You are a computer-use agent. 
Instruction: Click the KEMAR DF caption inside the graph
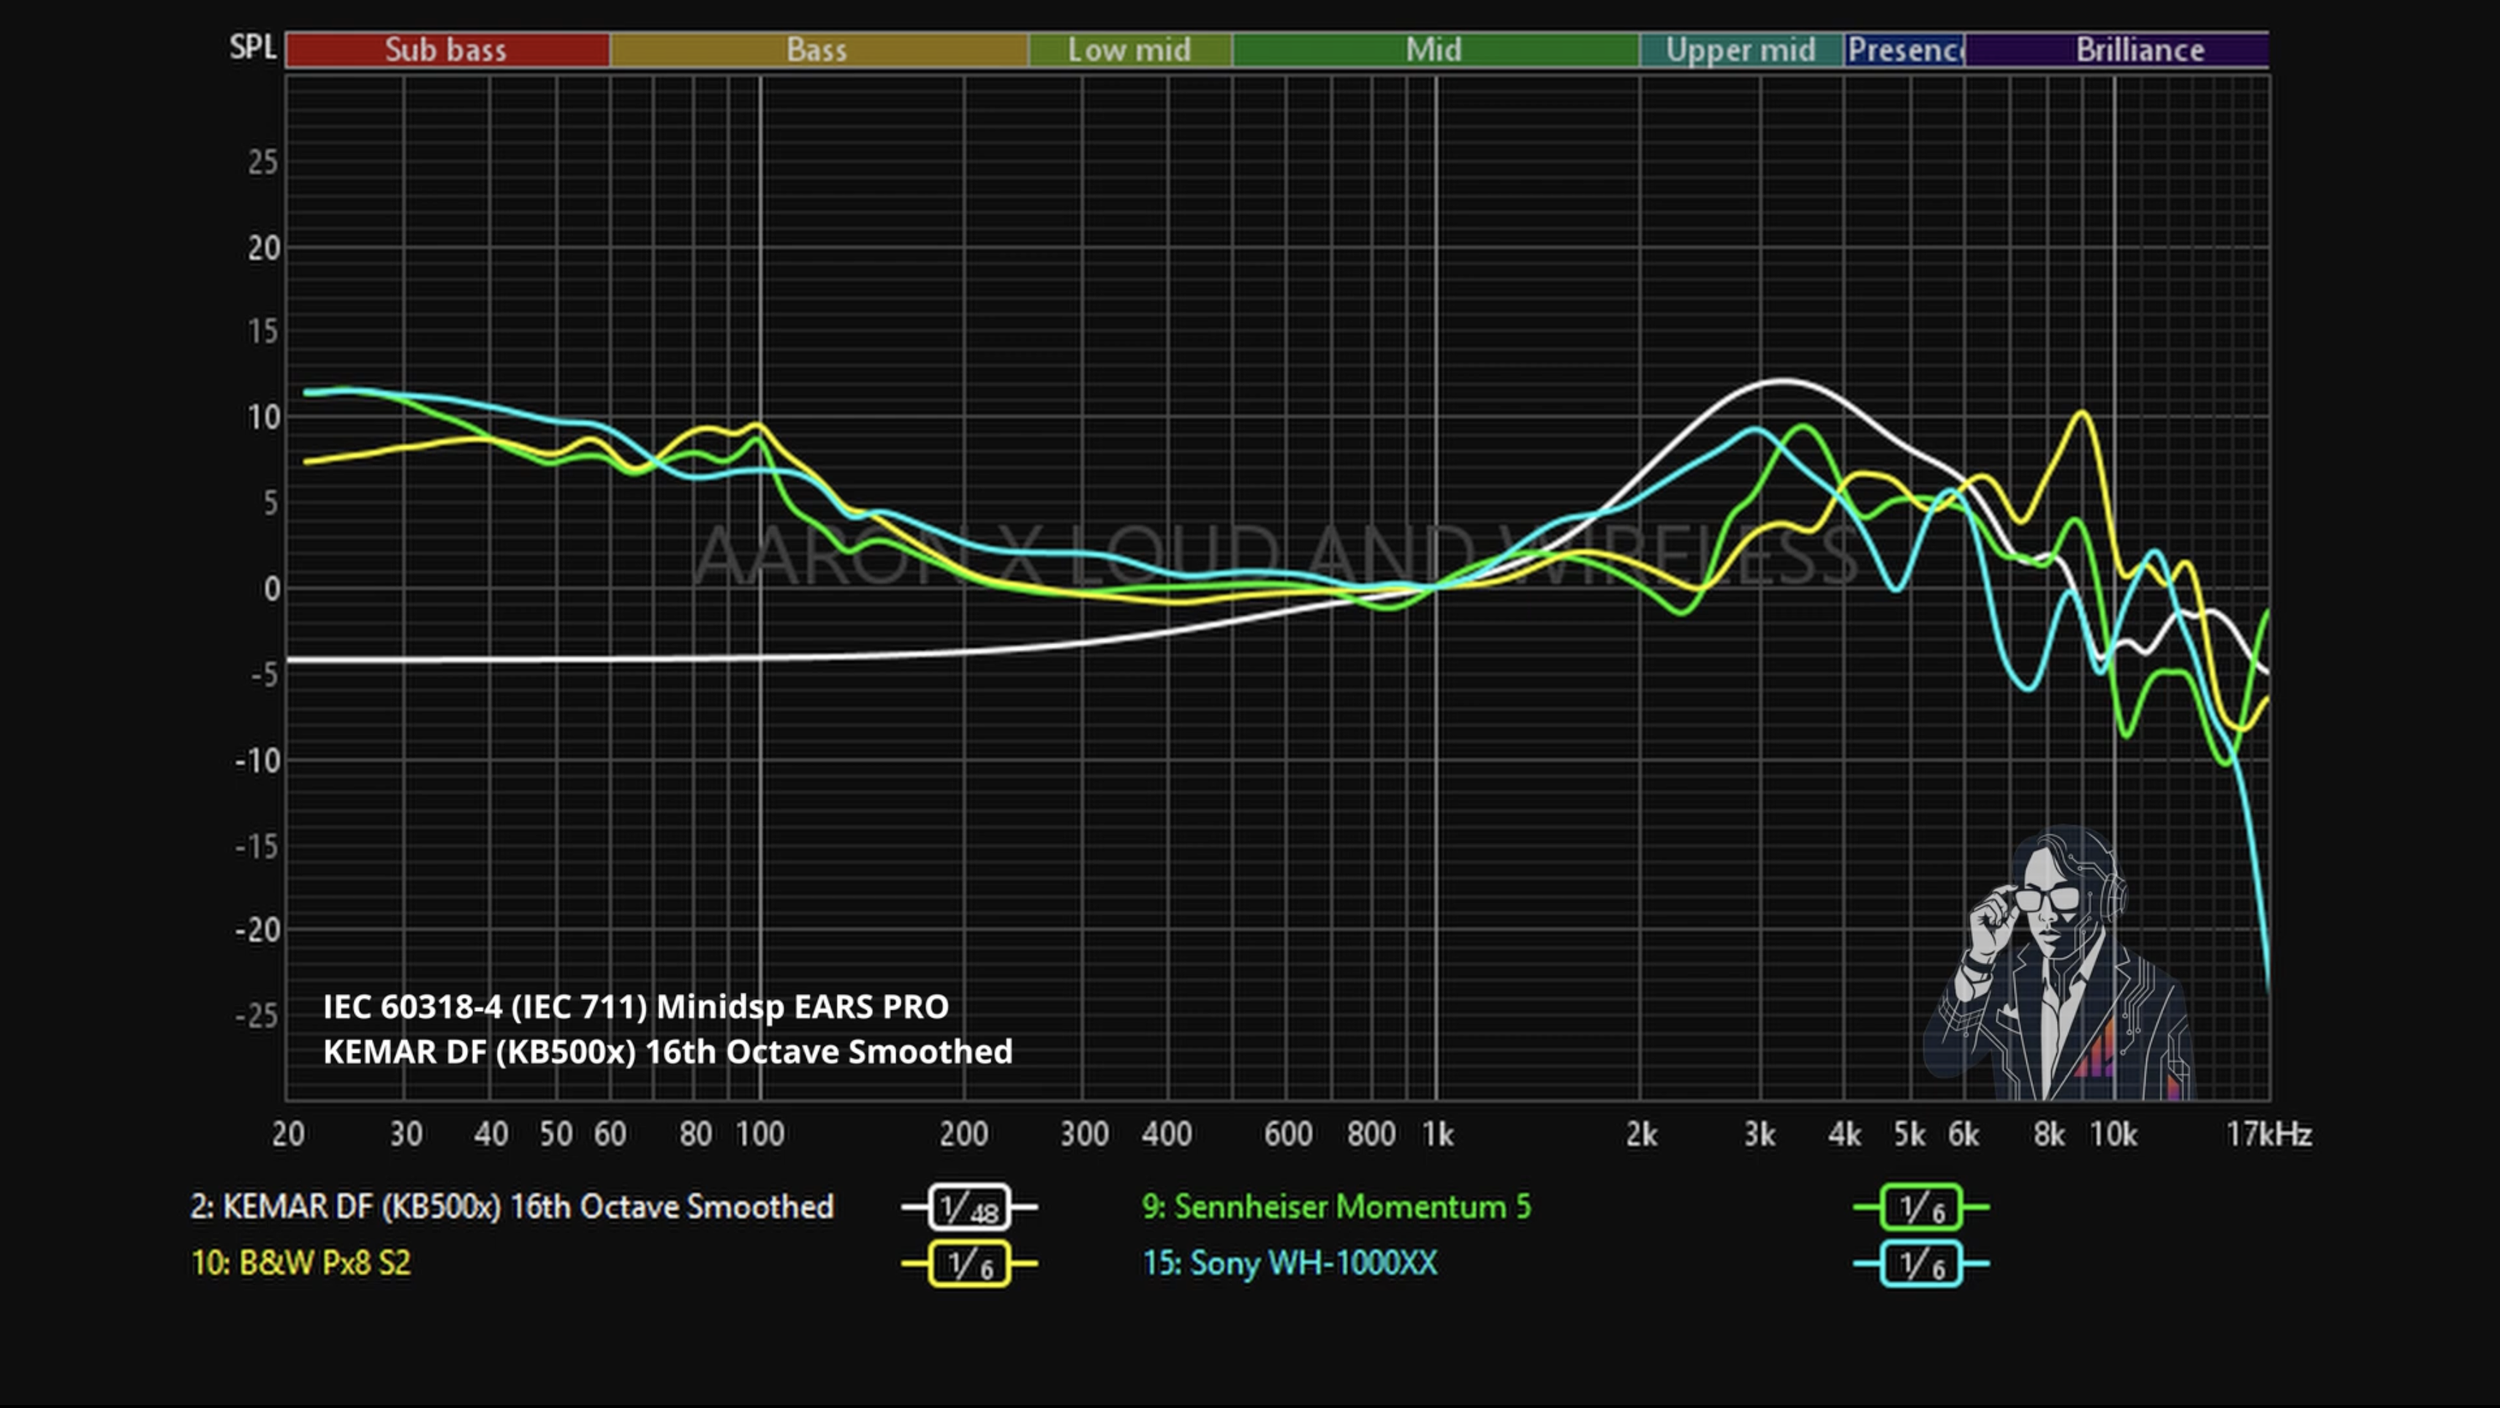[668, 1052]
